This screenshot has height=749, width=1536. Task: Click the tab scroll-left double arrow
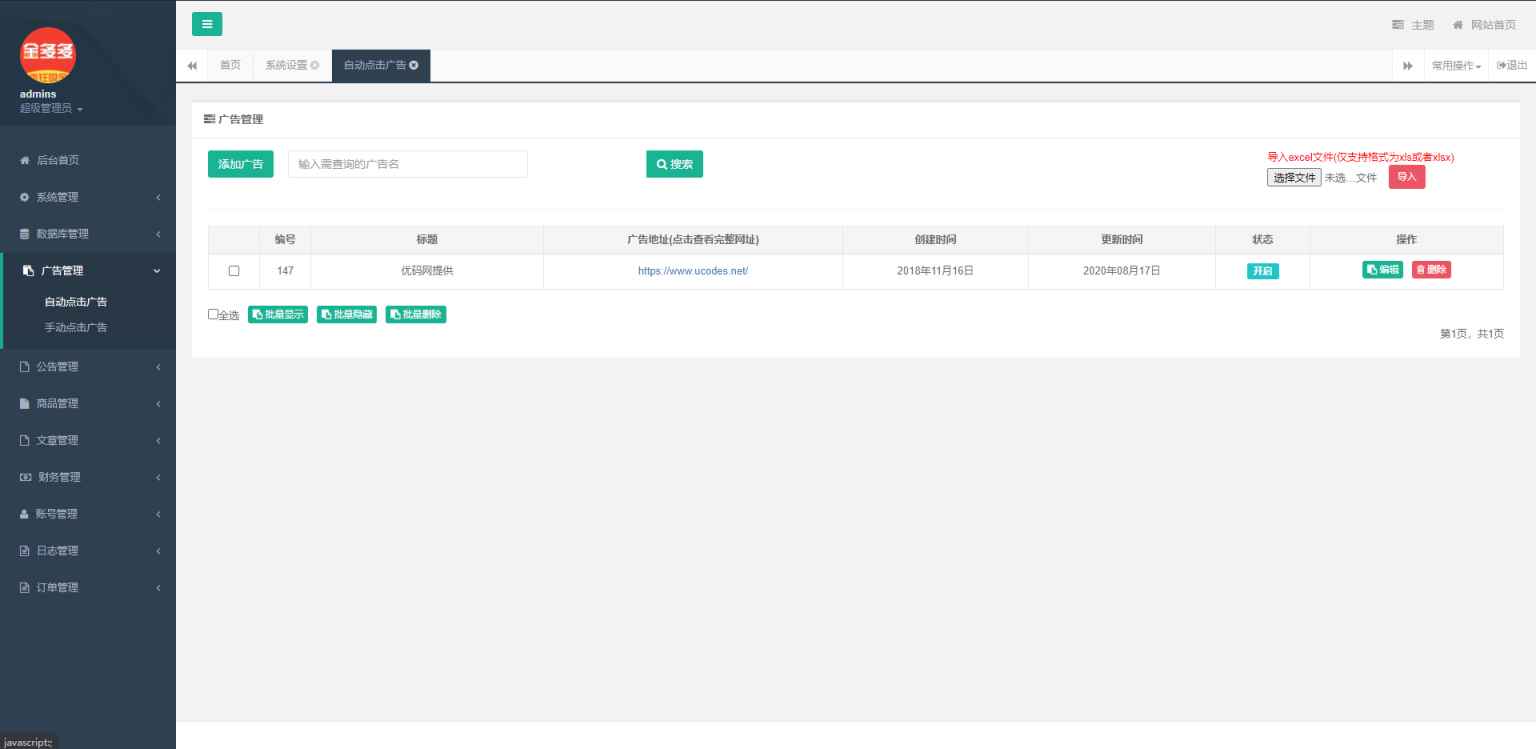191,65
